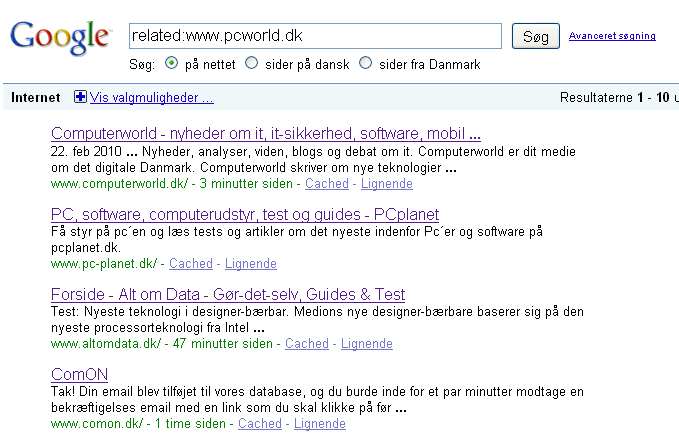This screenshot has height=440, width=679.
Task: Click the blue plus icon beside Vis valgmuligheder
Action: 81,98
